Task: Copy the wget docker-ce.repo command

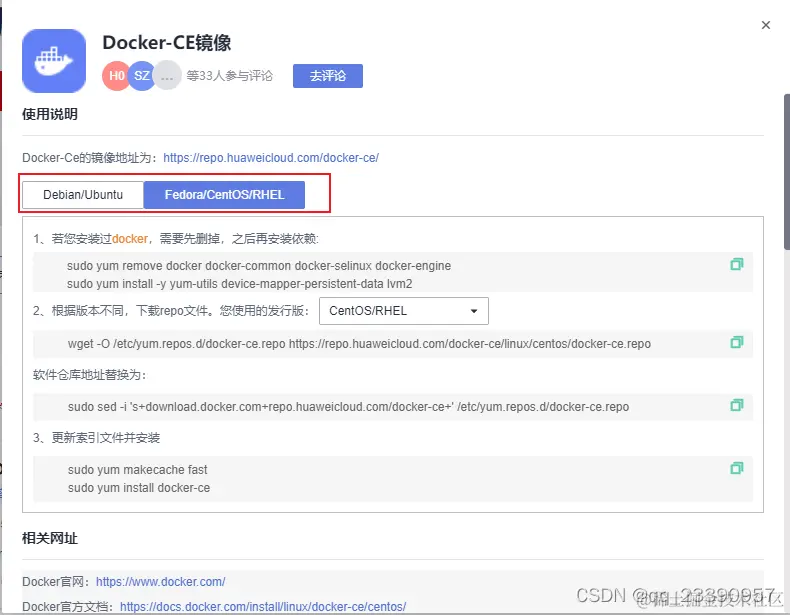Action: pos(737,343)
